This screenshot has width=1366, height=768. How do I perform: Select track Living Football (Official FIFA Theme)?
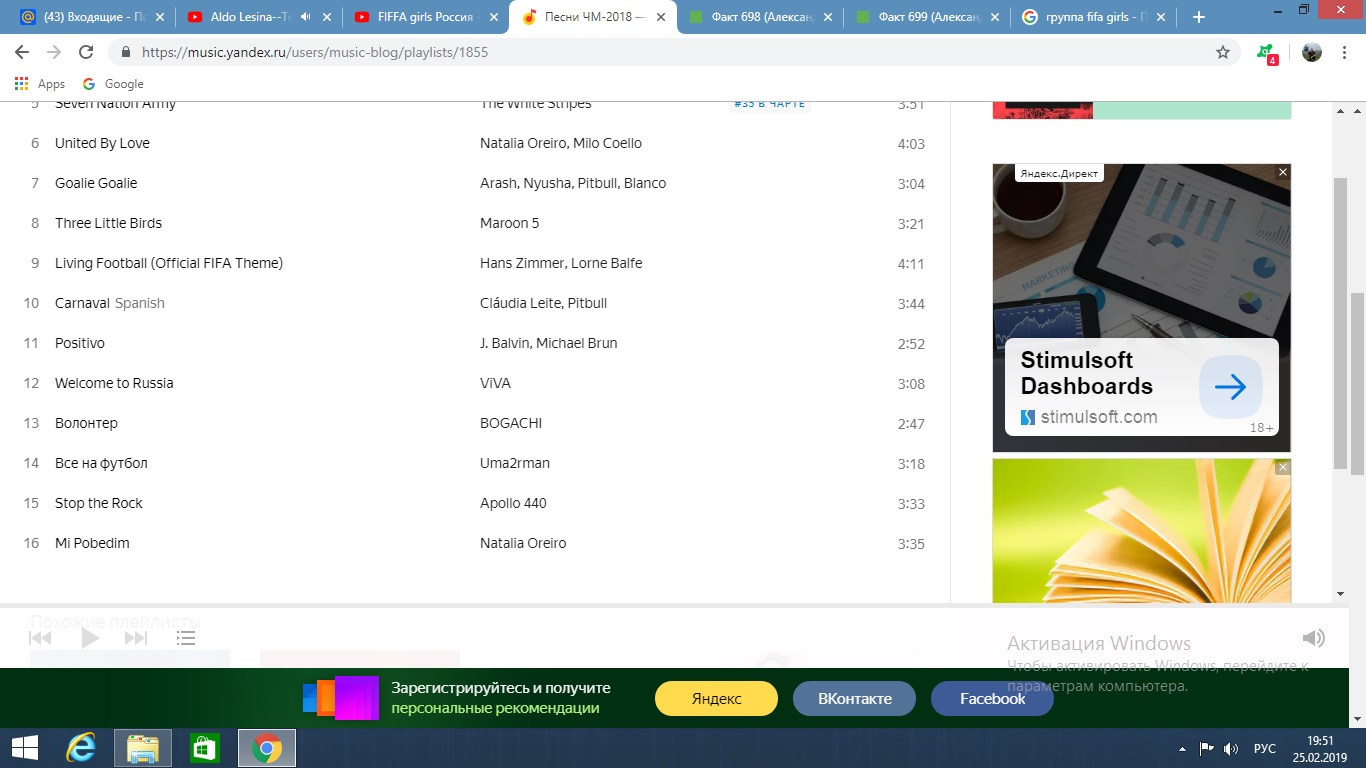click(x=169, y=263)
